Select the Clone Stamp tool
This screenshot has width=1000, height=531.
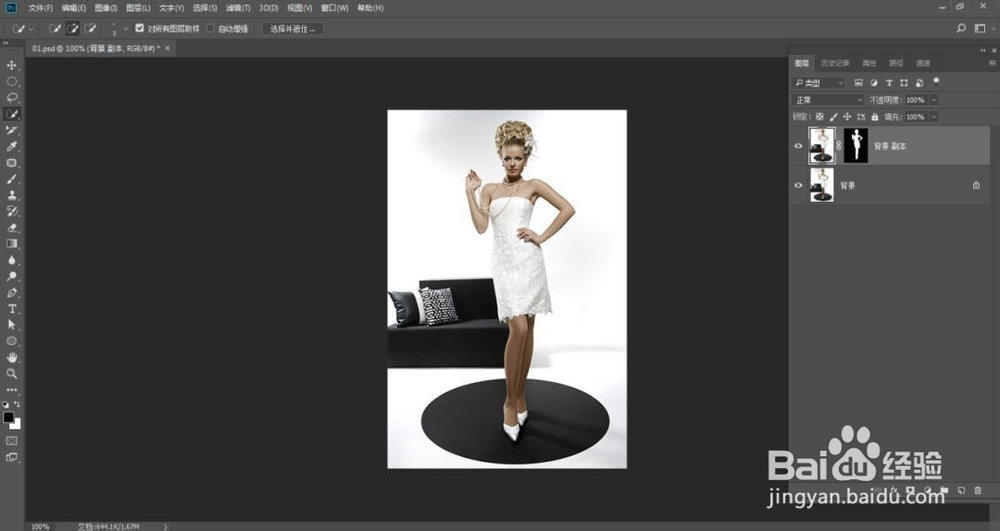tap(11, 195)
